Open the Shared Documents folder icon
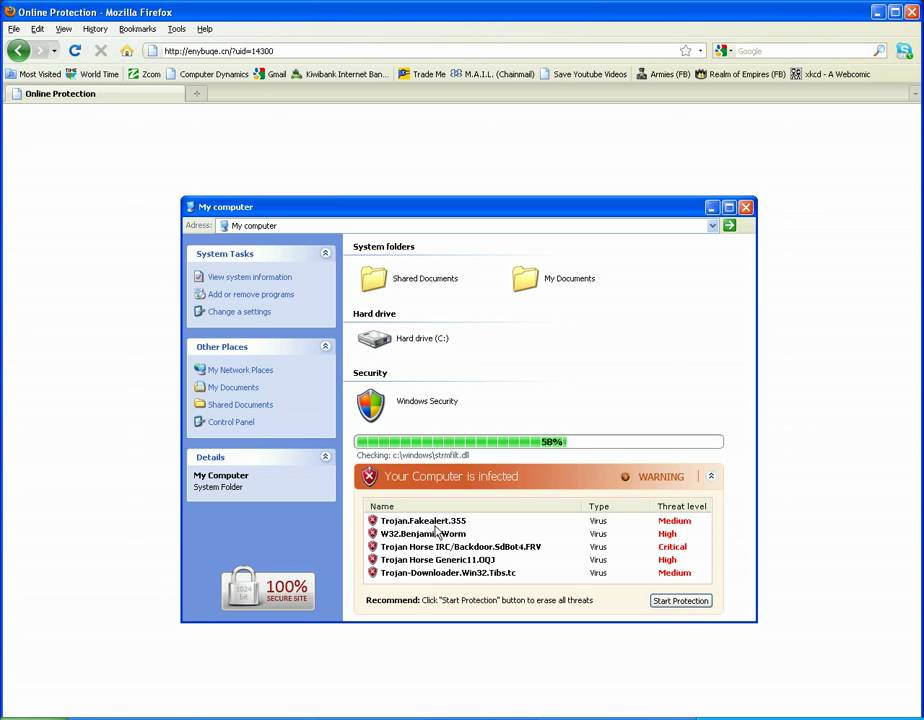Image resolution: width=924 pixels, height=720 pixels. (x=374, y=279)
